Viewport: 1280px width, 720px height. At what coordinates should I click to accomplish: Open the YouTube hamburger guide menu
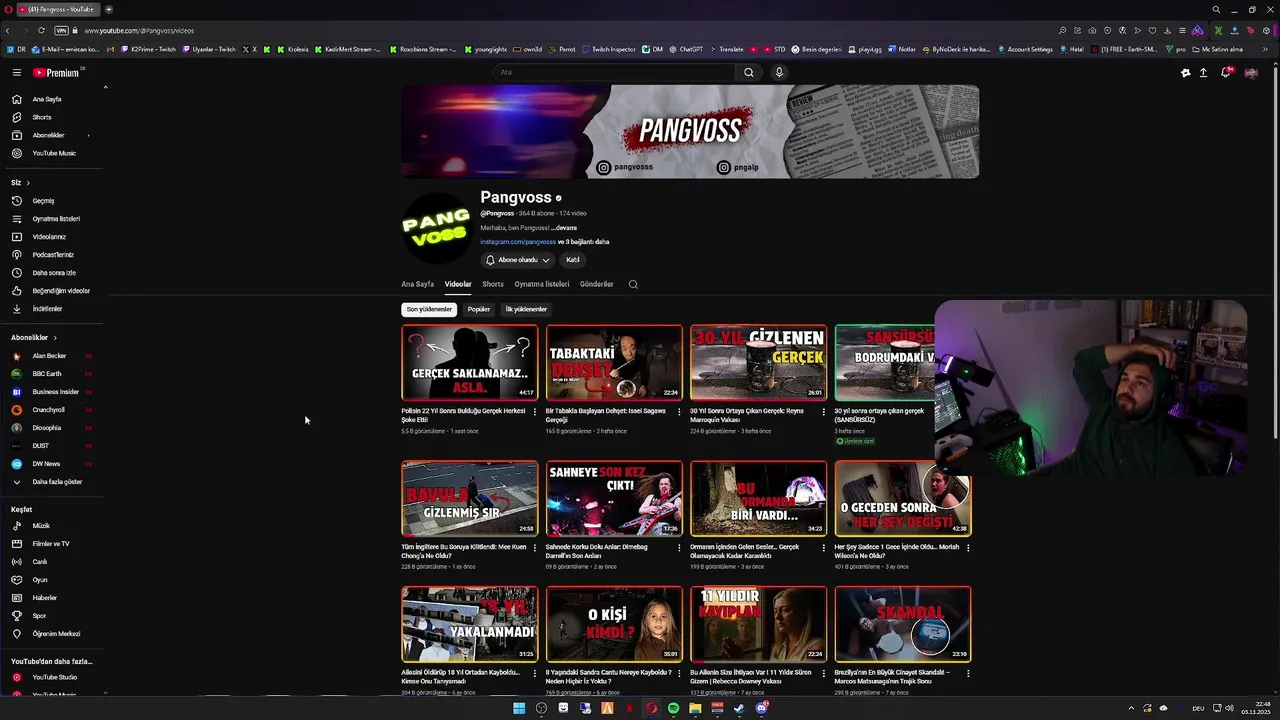point(16,72)
